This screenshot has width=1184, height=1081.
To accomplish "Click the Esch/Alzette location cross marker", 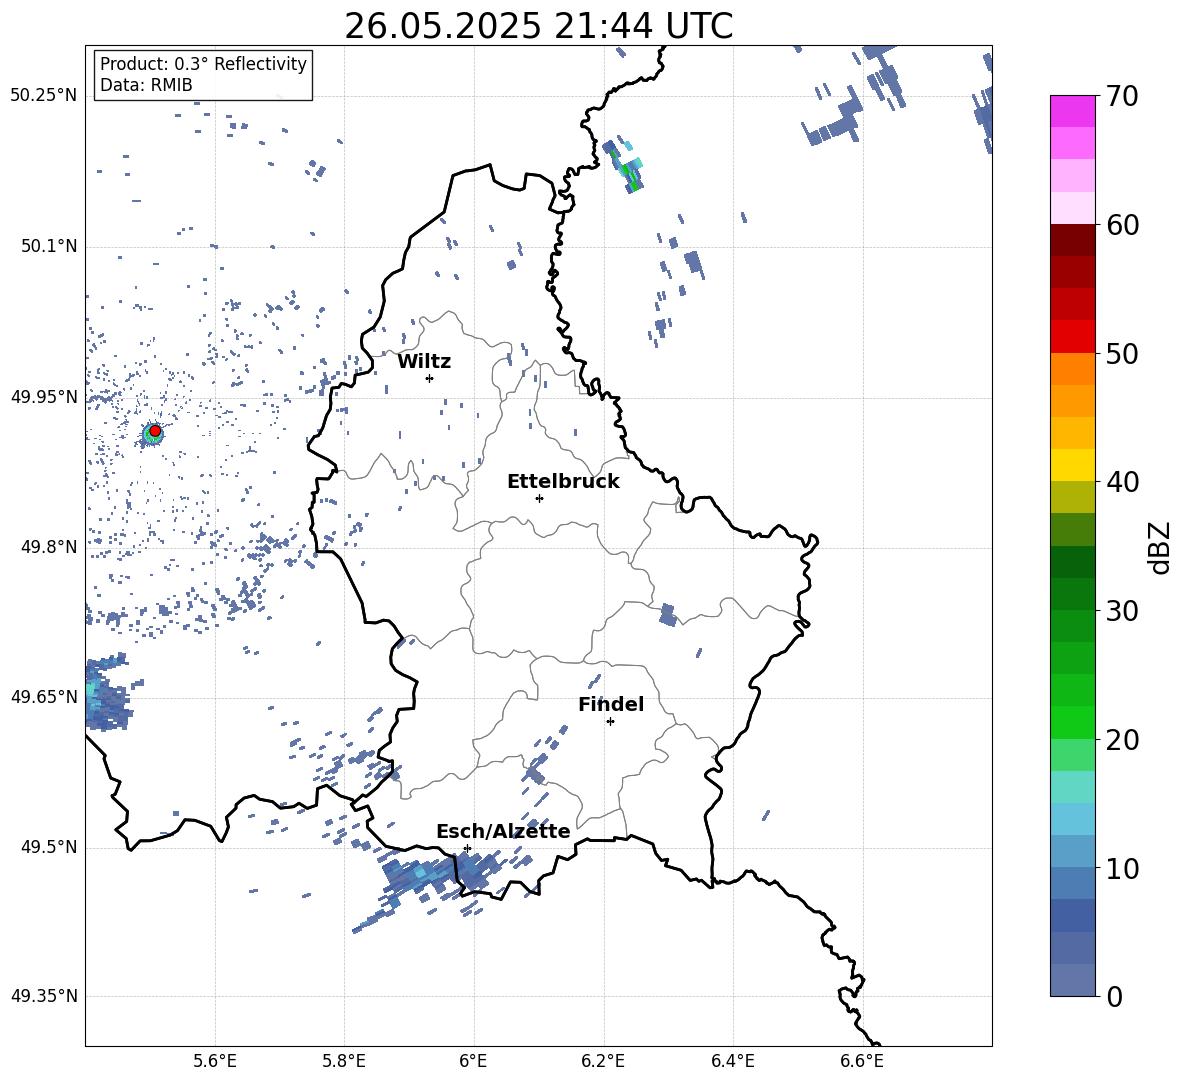I will click(467, 848).
